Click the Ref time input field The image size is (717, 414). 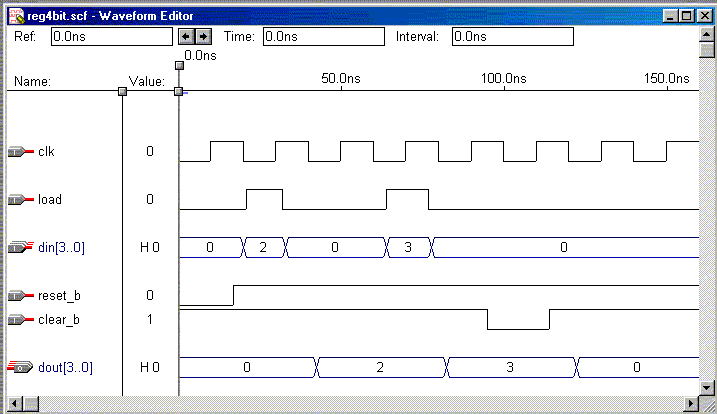point(111,36)
